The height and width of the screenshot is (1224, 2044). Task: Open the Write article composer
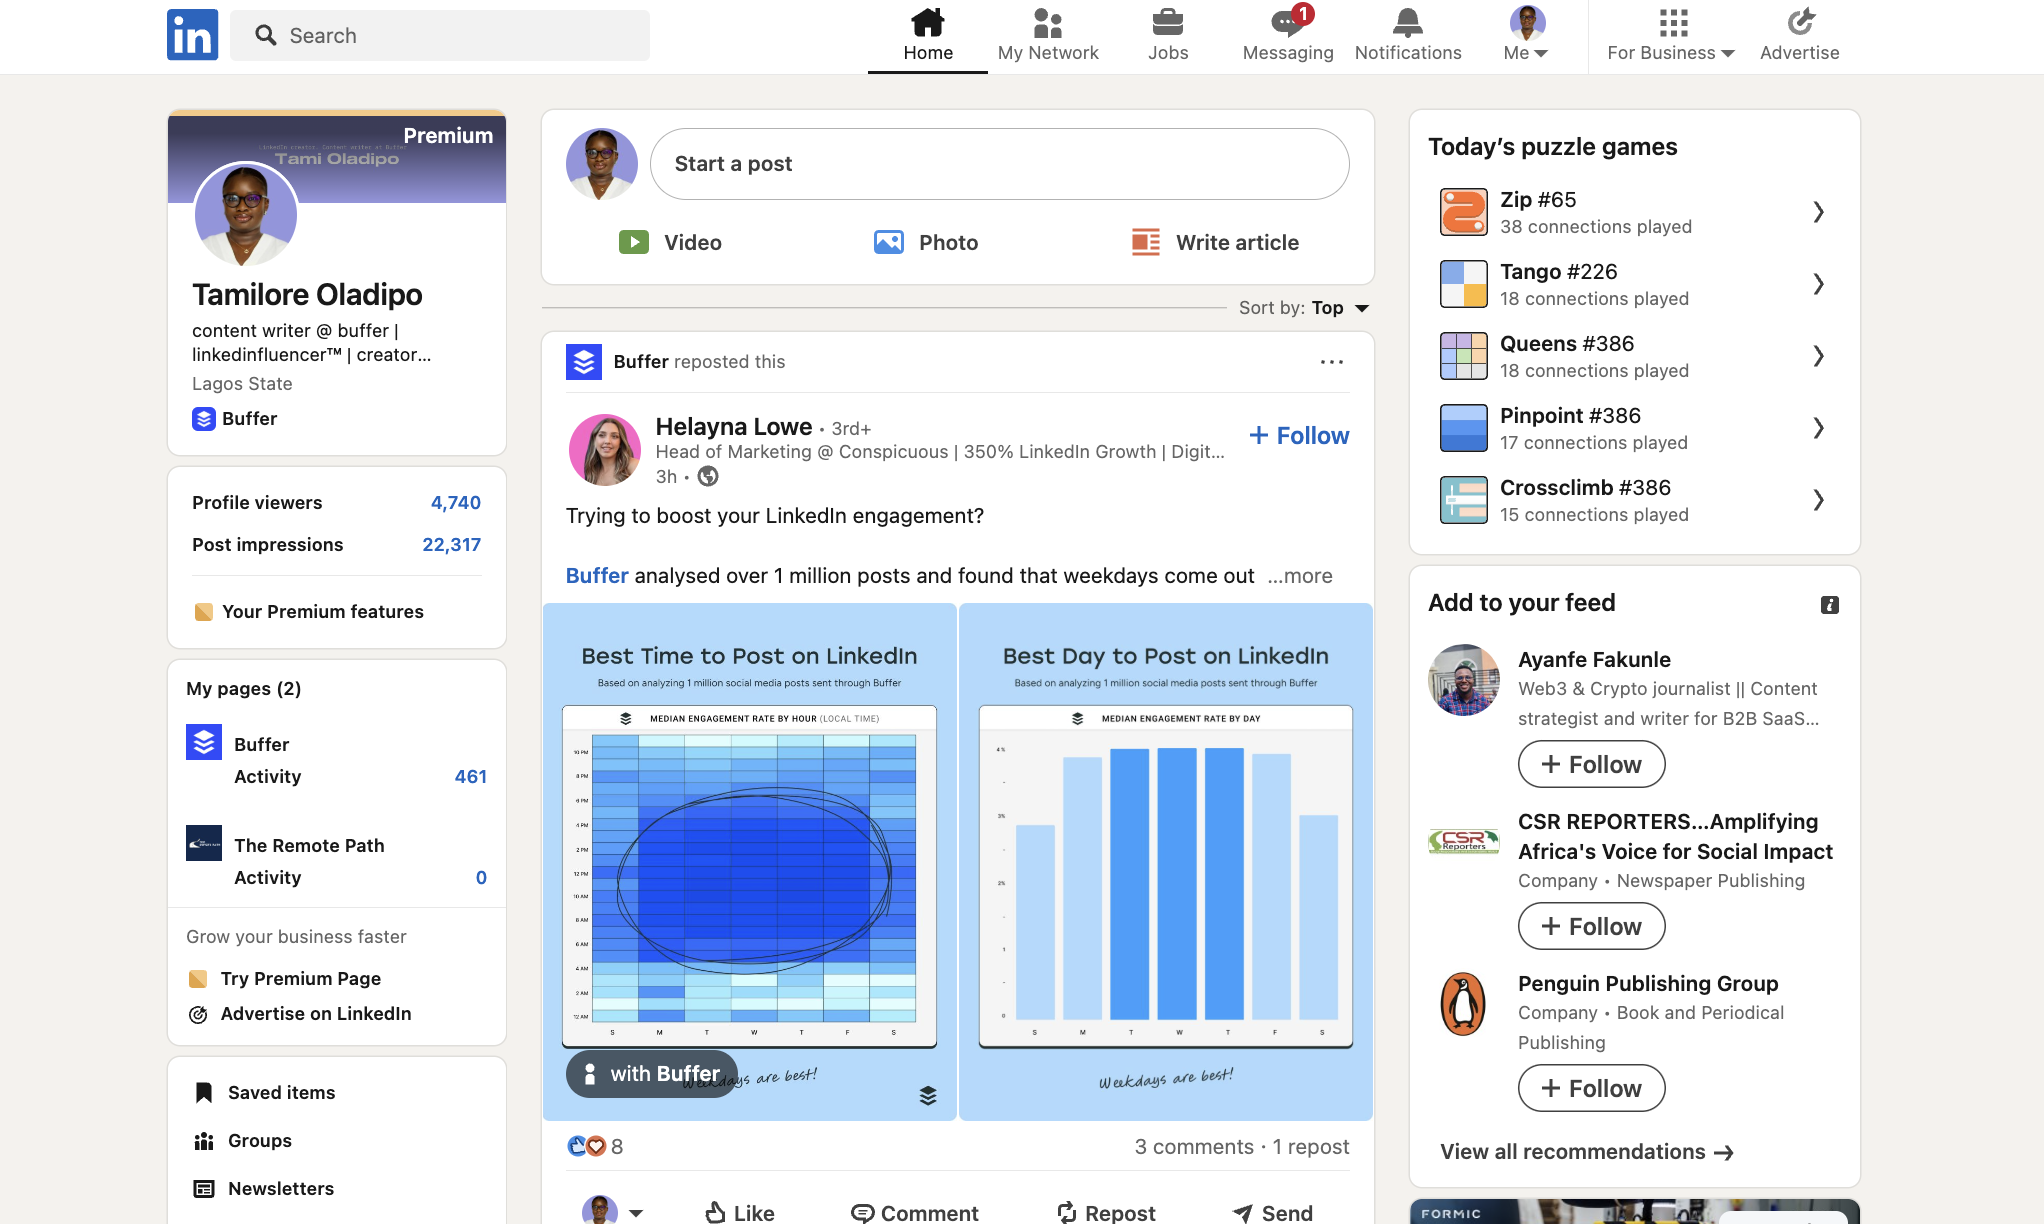[1215, 242]
